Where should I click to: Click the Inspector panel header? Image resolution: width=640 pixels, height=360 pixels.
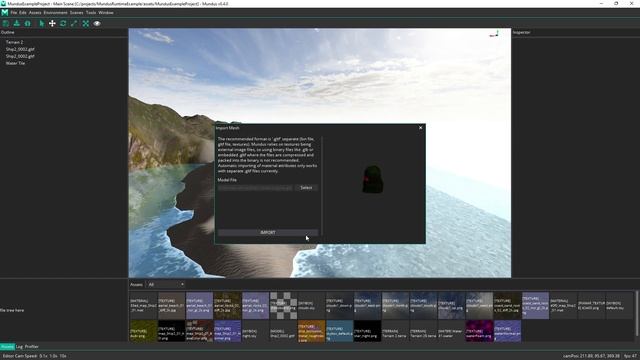click(522, 32)
